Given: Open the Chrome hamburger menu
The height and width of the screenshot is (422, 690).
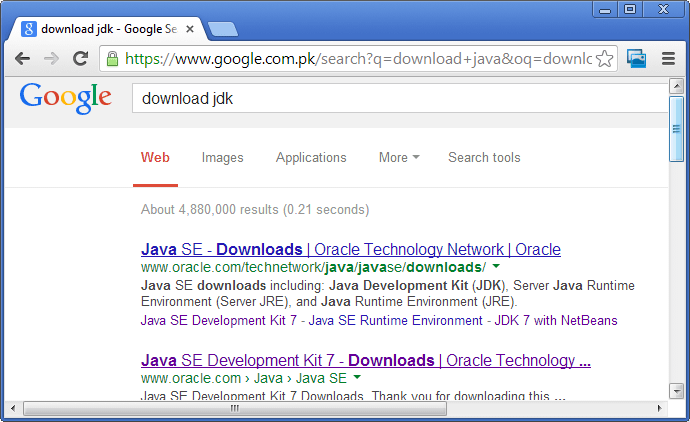Looking at the screenshot, I should (x=669, y=59).
